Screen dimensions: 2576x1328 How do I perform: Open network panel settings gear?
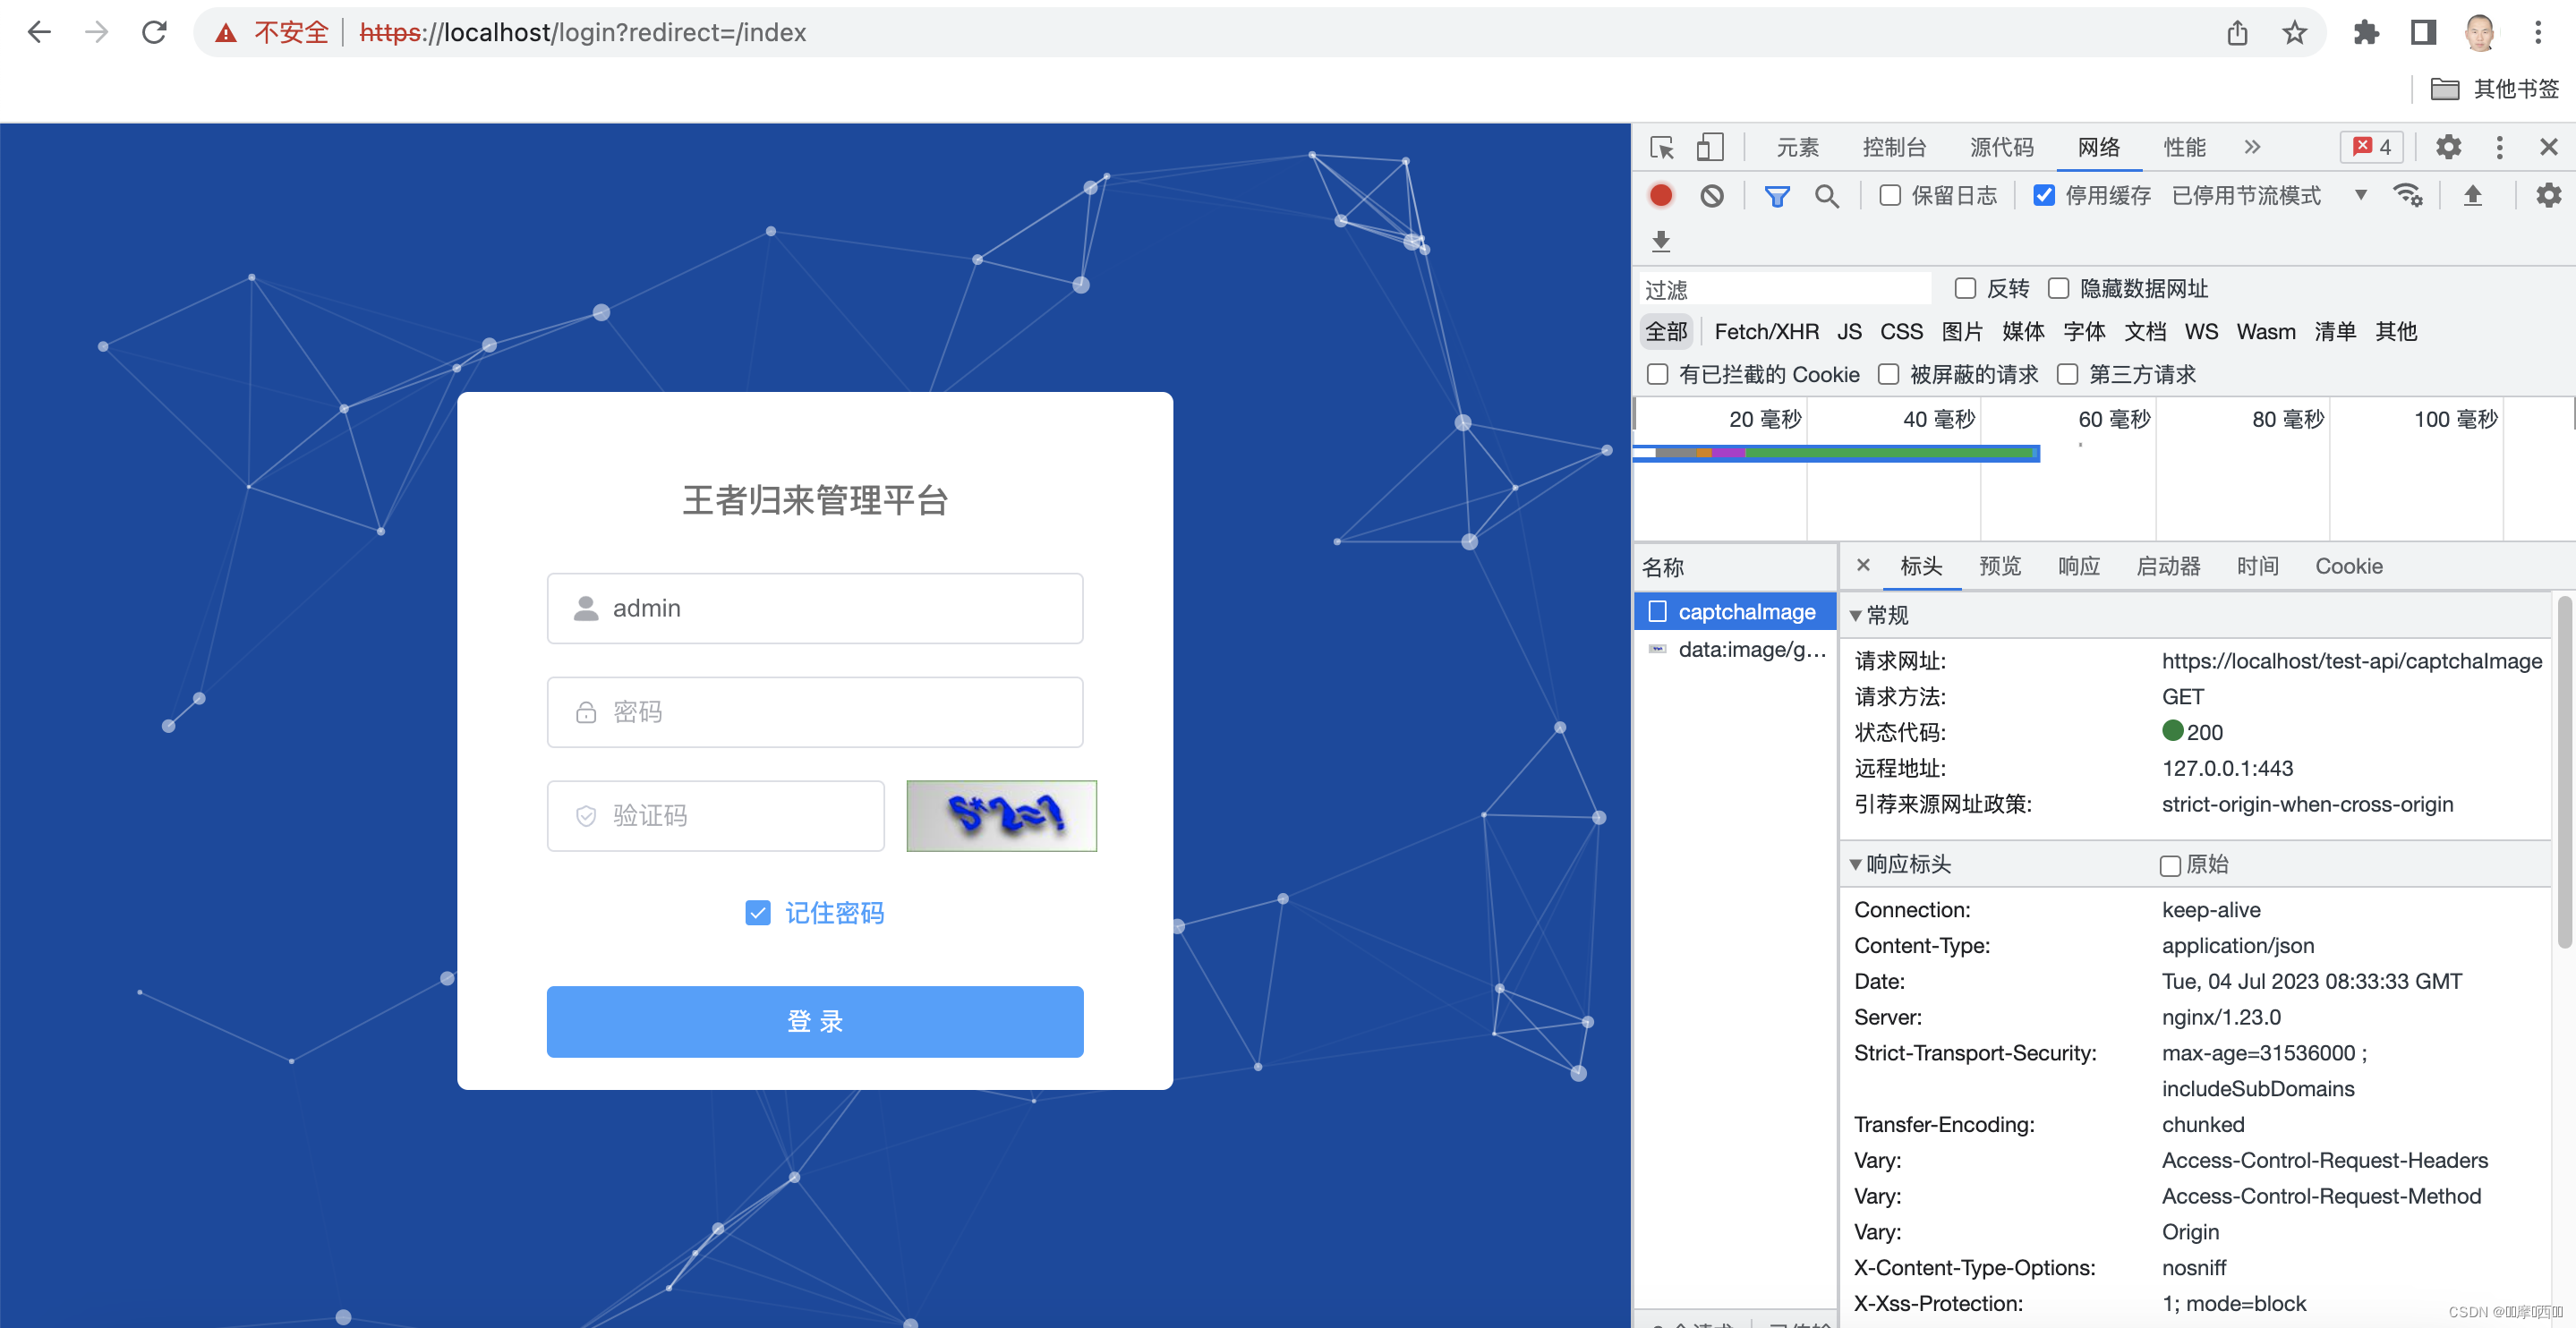click(2548, 195)
